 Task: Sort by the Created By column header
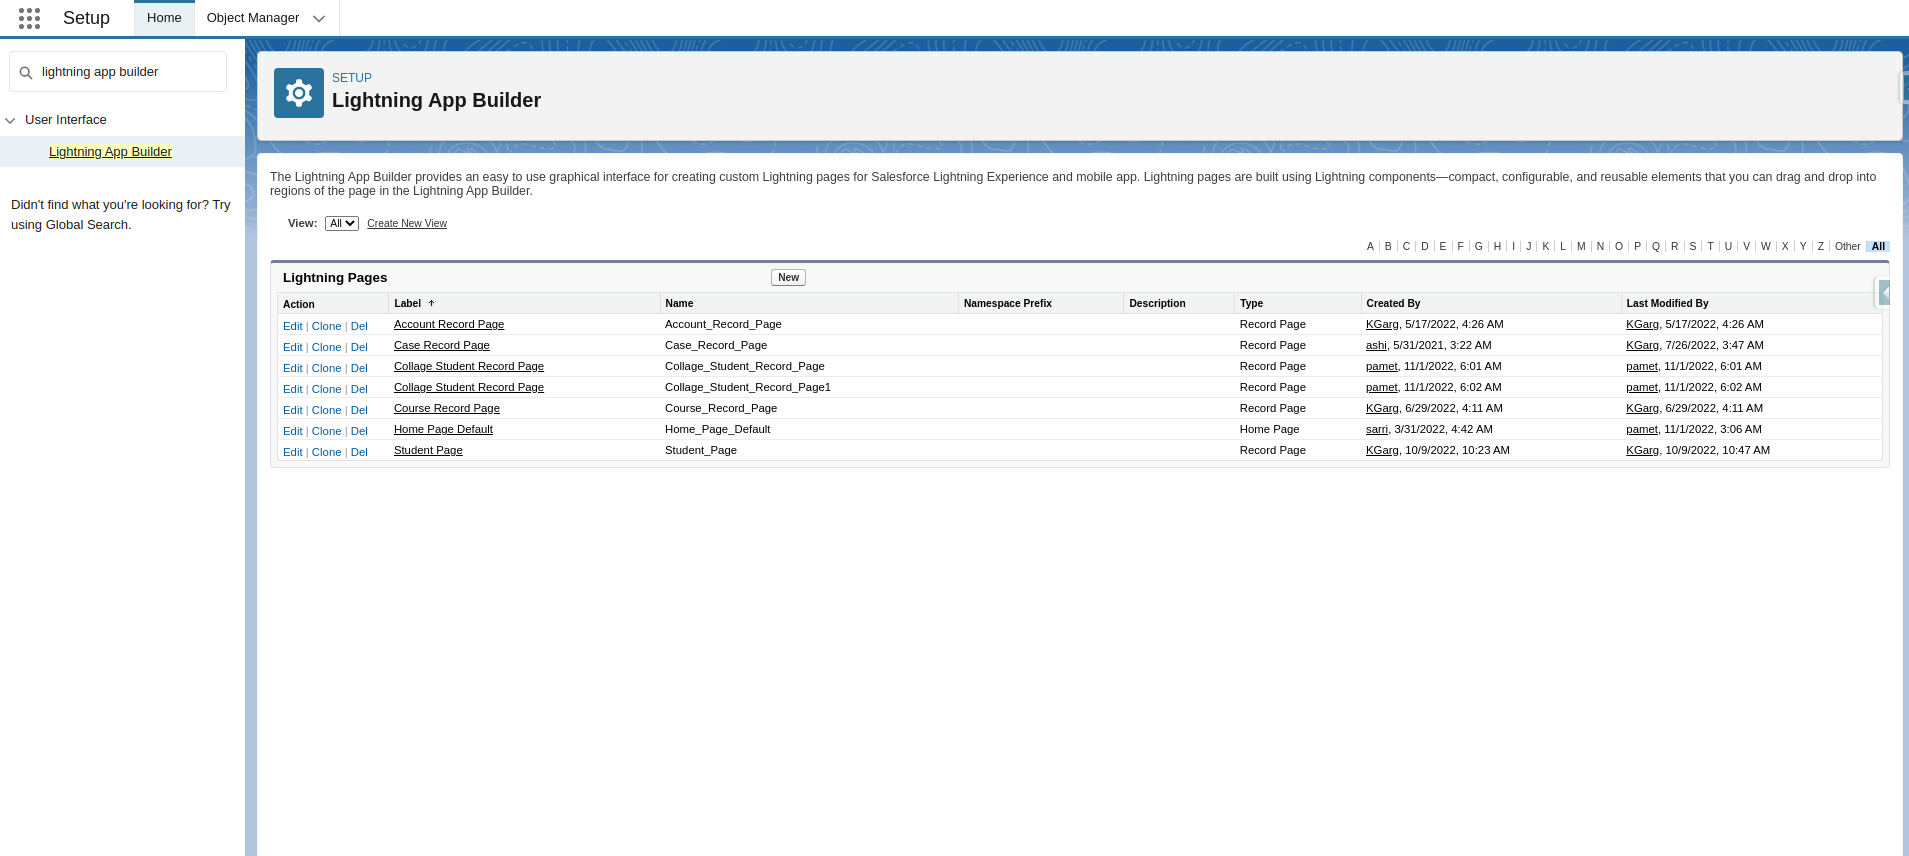coord(1393,303)
